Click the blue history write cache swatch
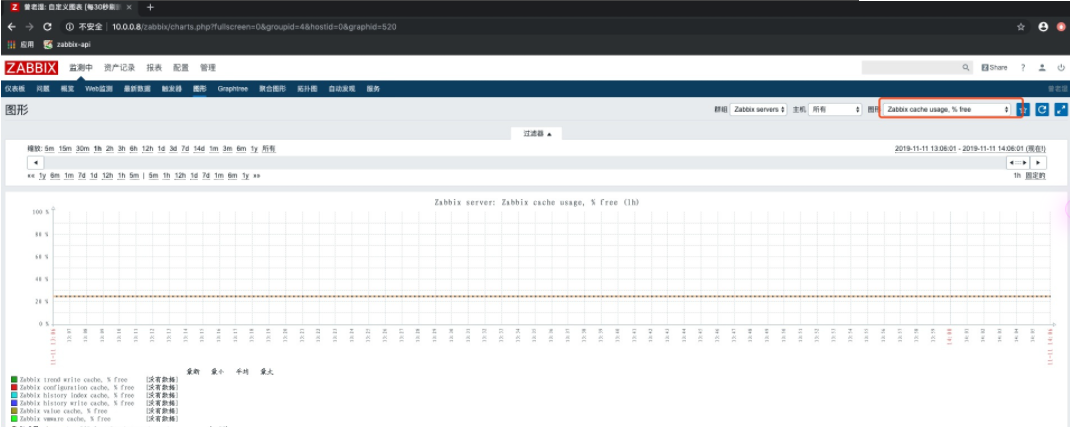This screenshot has height=427, width=1070. [x=14, y=403]
